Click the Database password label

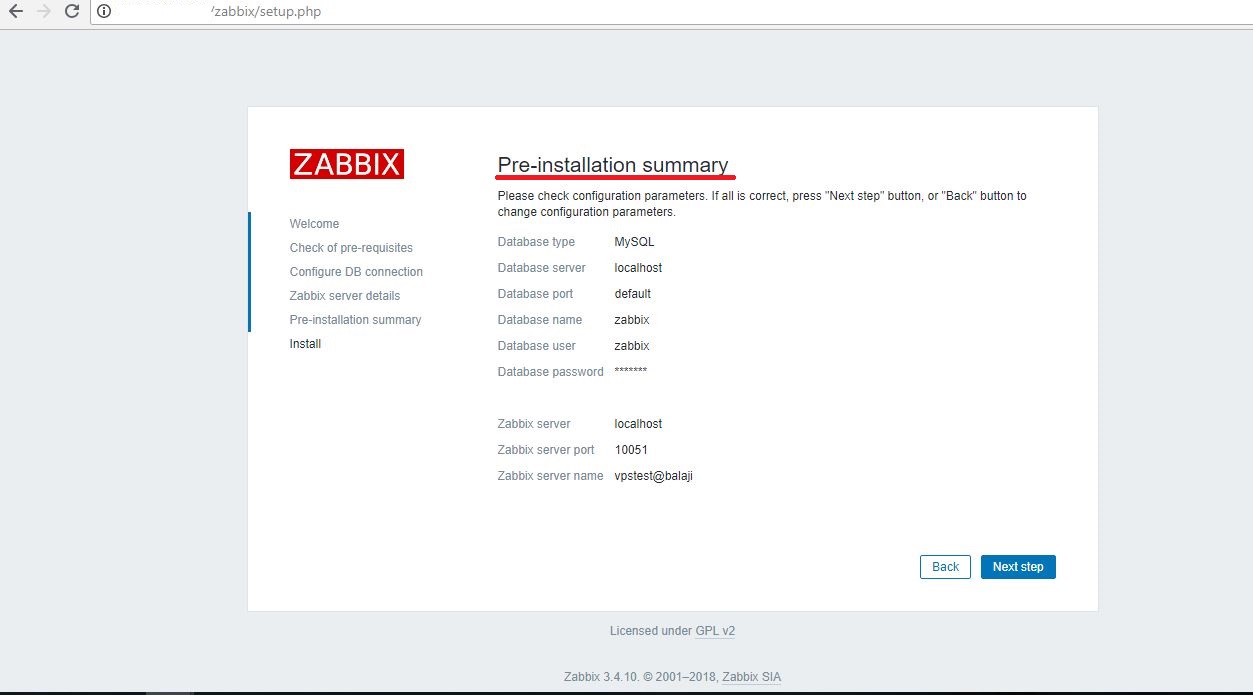coord(551,372)
